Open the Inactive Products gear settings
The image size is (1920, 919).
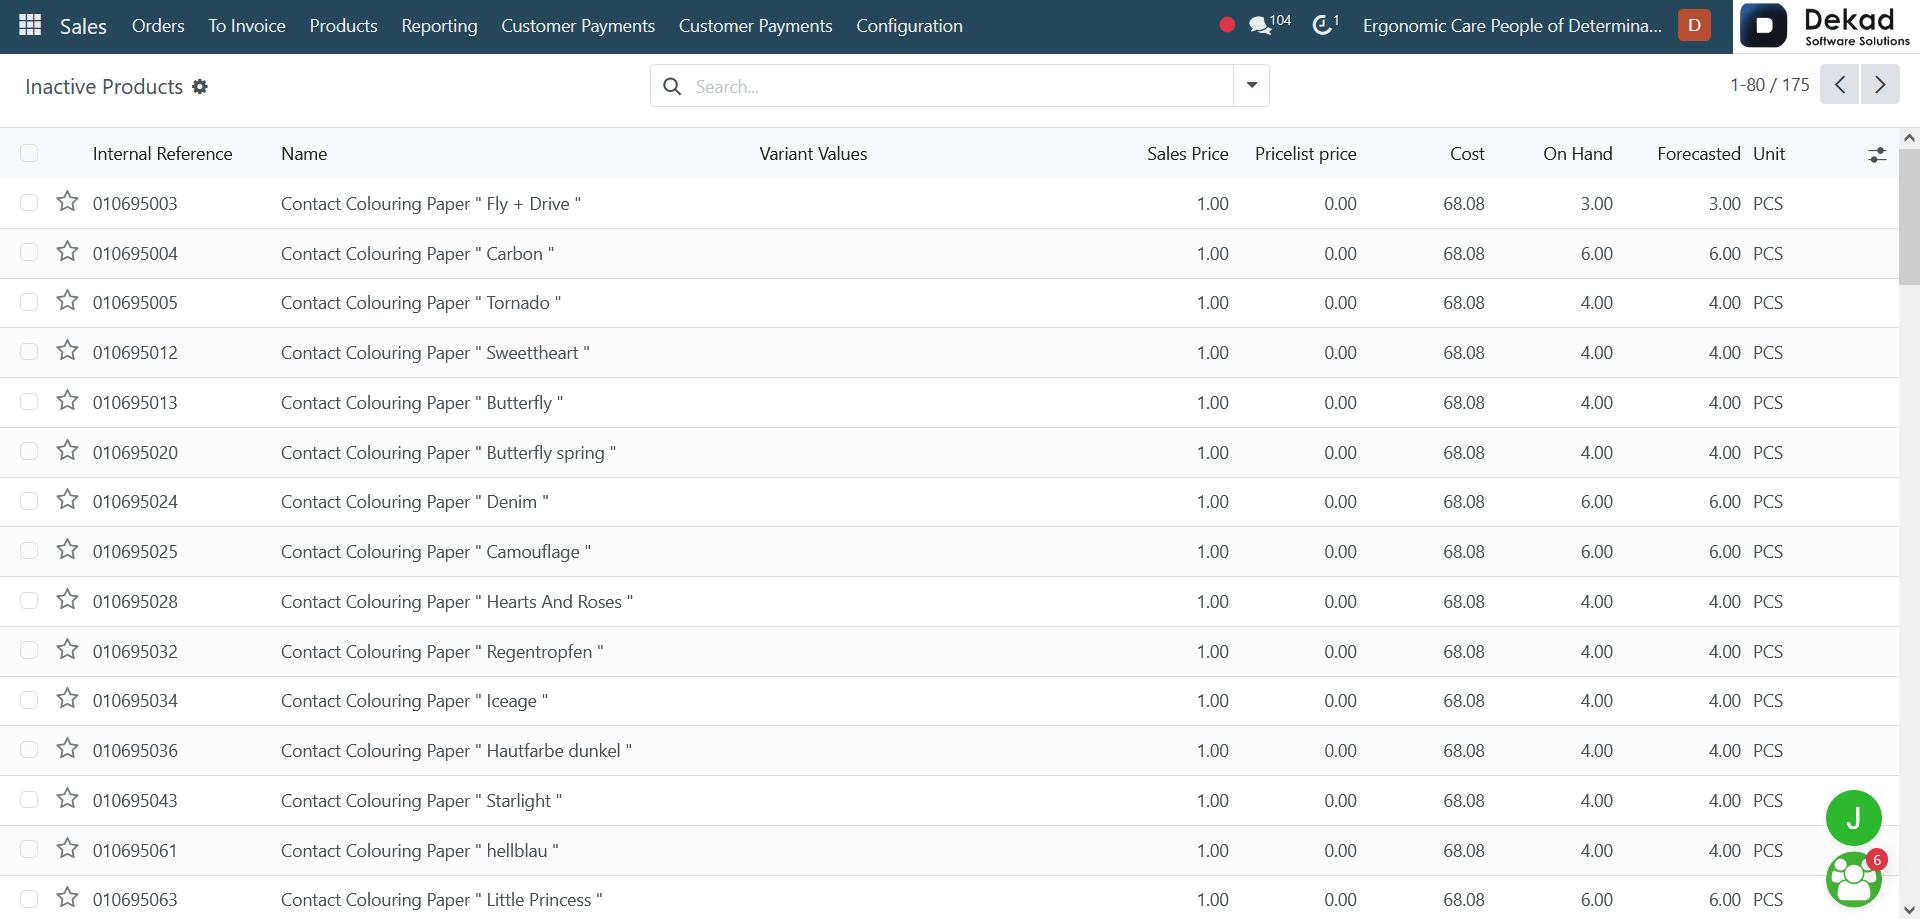pyautogui.click(x=200, y=87)
